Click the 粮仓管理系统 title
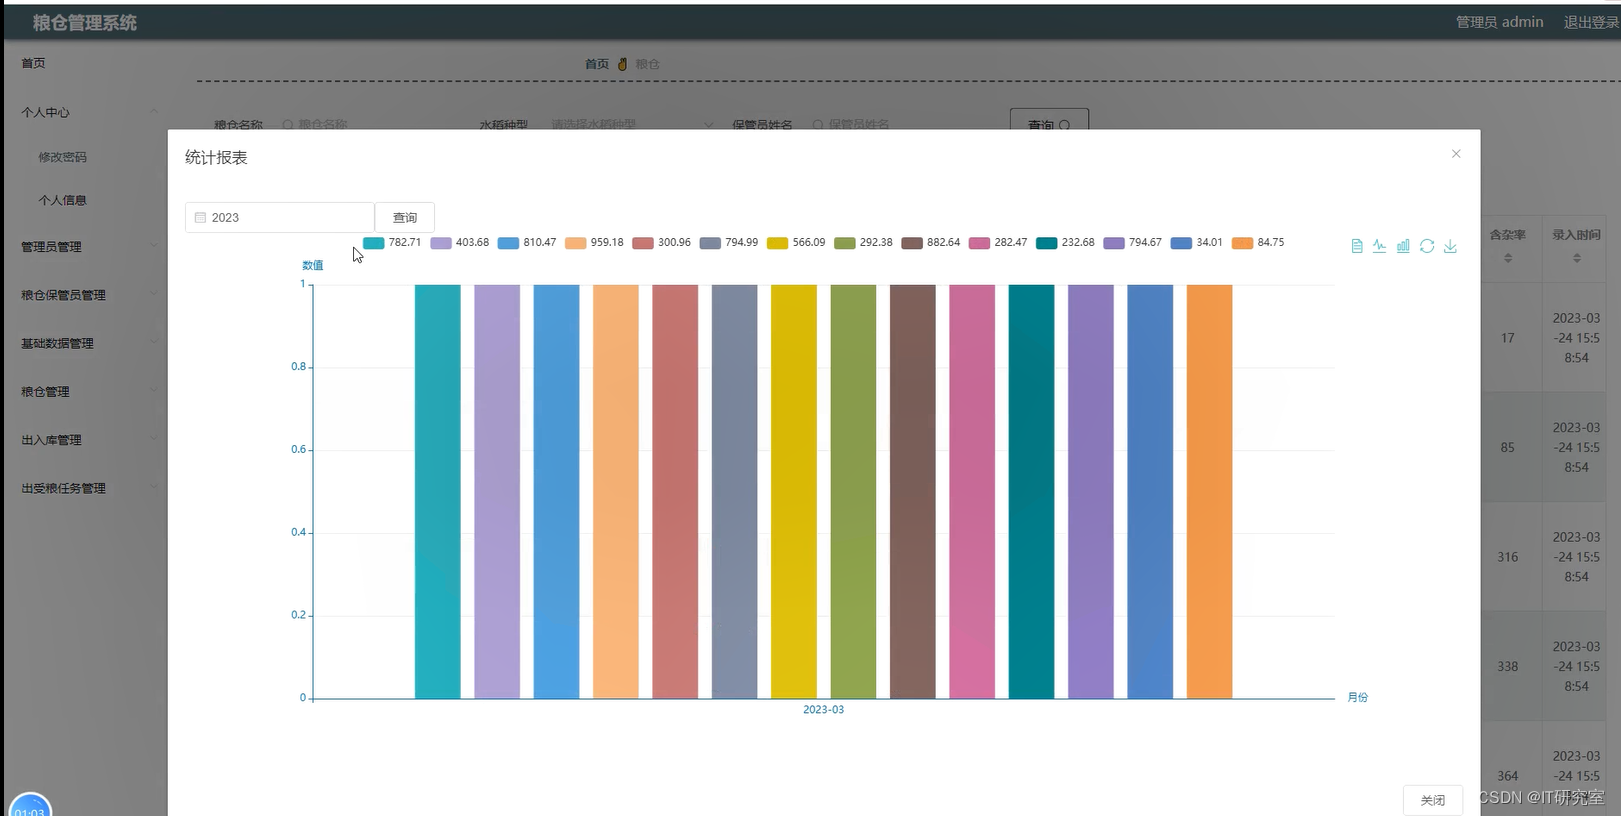1621x816 pixels. click(85, 22)
